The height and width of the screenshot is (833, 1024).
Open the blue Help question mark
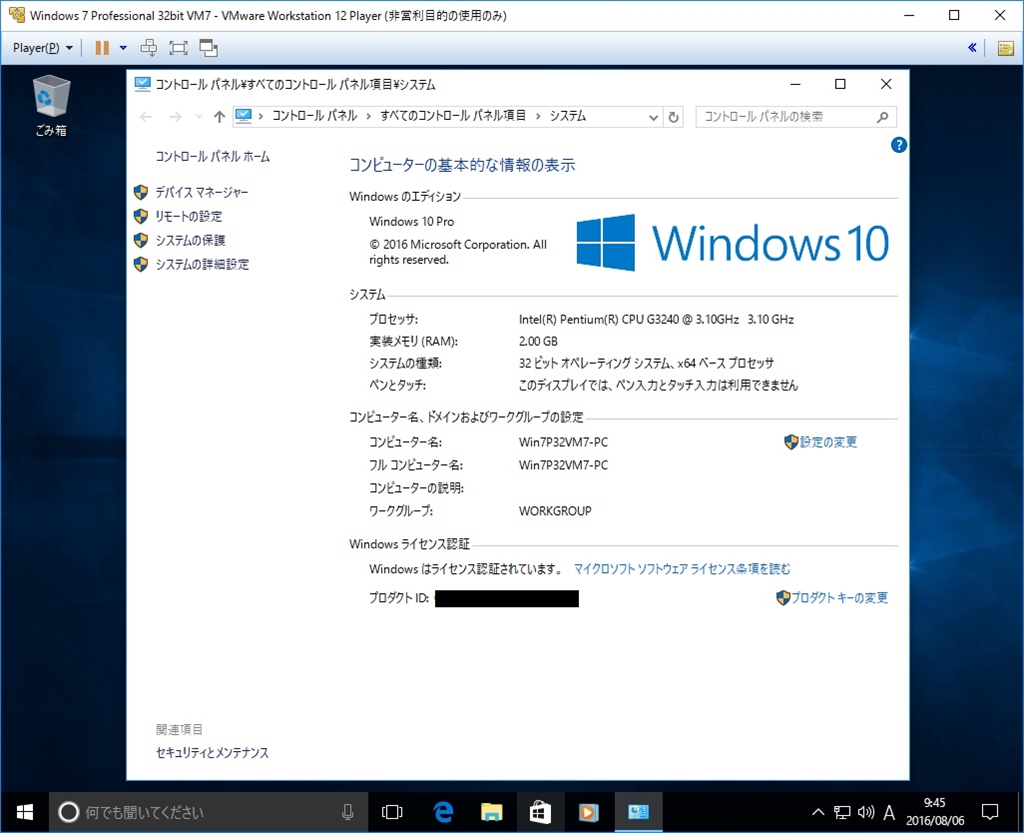click(899, 145)
